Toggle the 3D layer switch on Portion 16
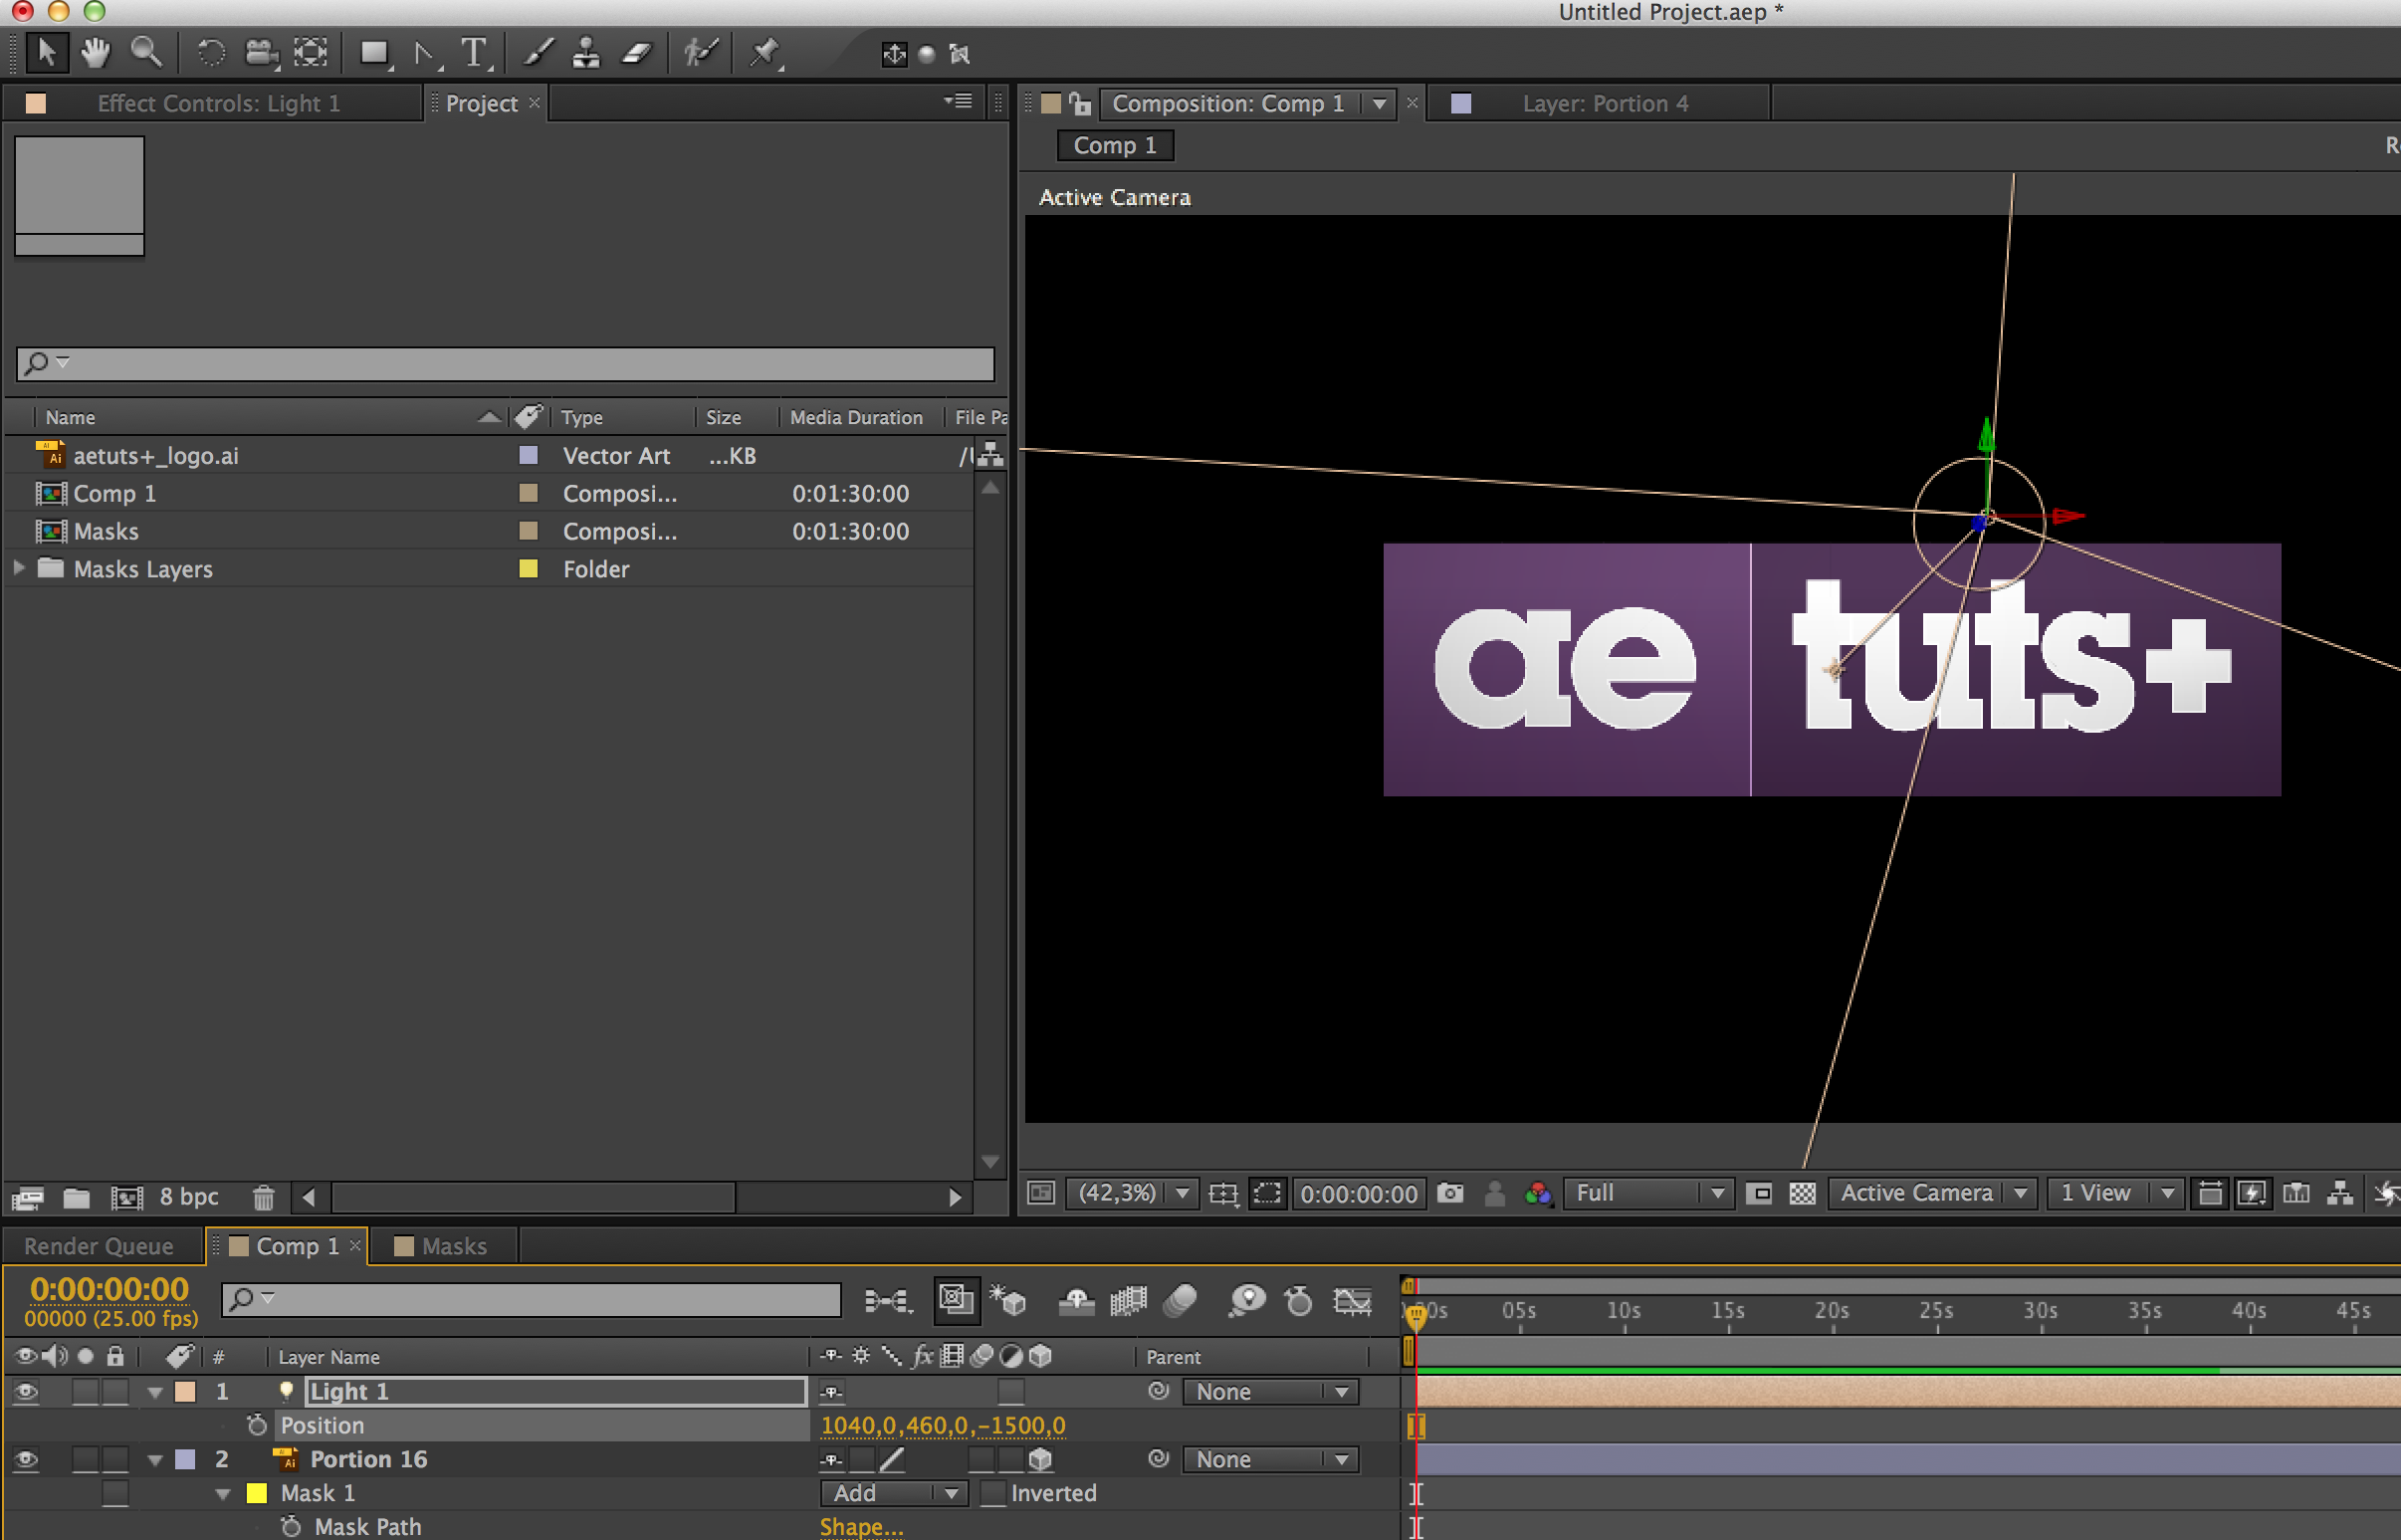Screen dimensions: 2401x1540 (x=1041, y=1459)
